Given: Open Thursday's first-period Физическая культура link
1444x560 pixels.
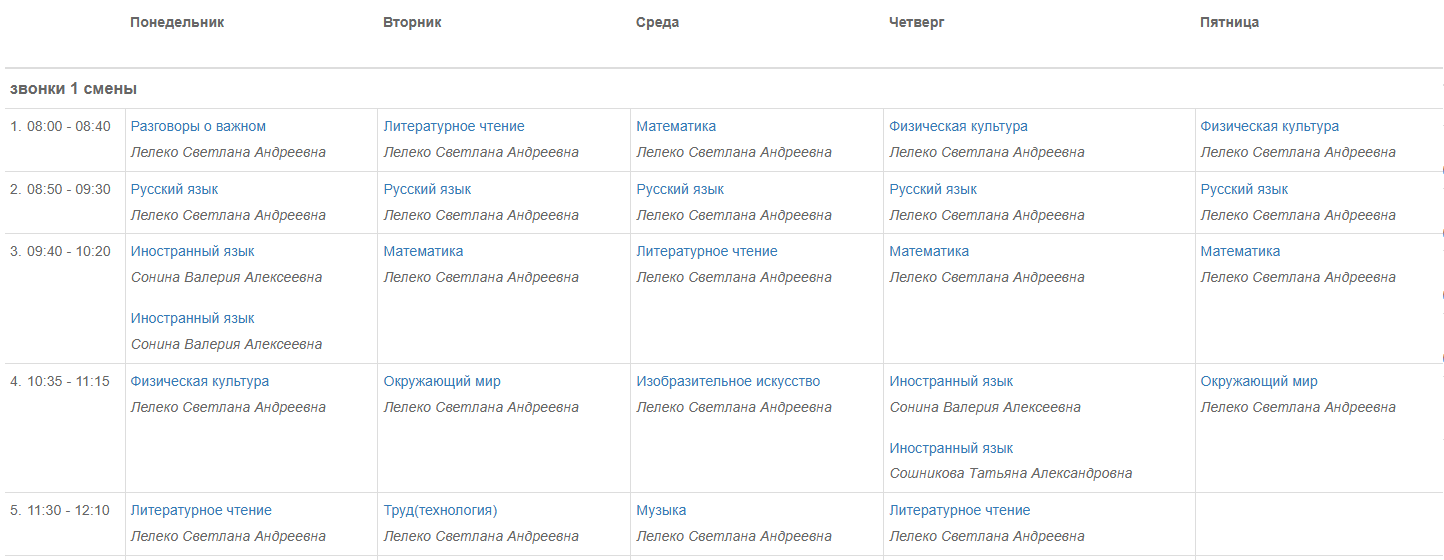Looking at the screenshot, I should tap(958, 126).
